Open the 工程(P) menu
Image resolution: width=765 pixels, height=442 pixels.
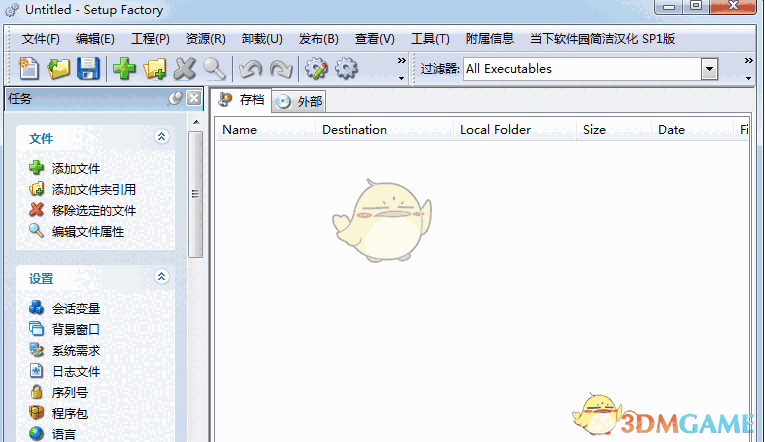click(x=150, y=39)
